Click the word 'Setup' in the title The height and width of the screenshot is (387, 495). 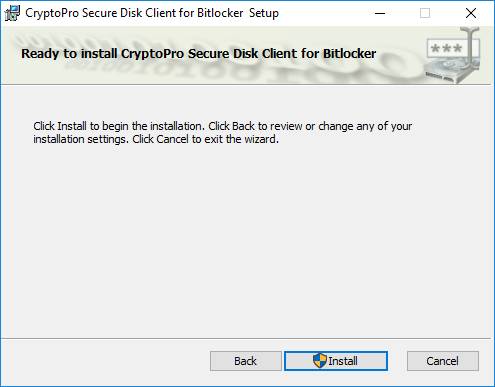pyautogui.click(x=264, y=14)
